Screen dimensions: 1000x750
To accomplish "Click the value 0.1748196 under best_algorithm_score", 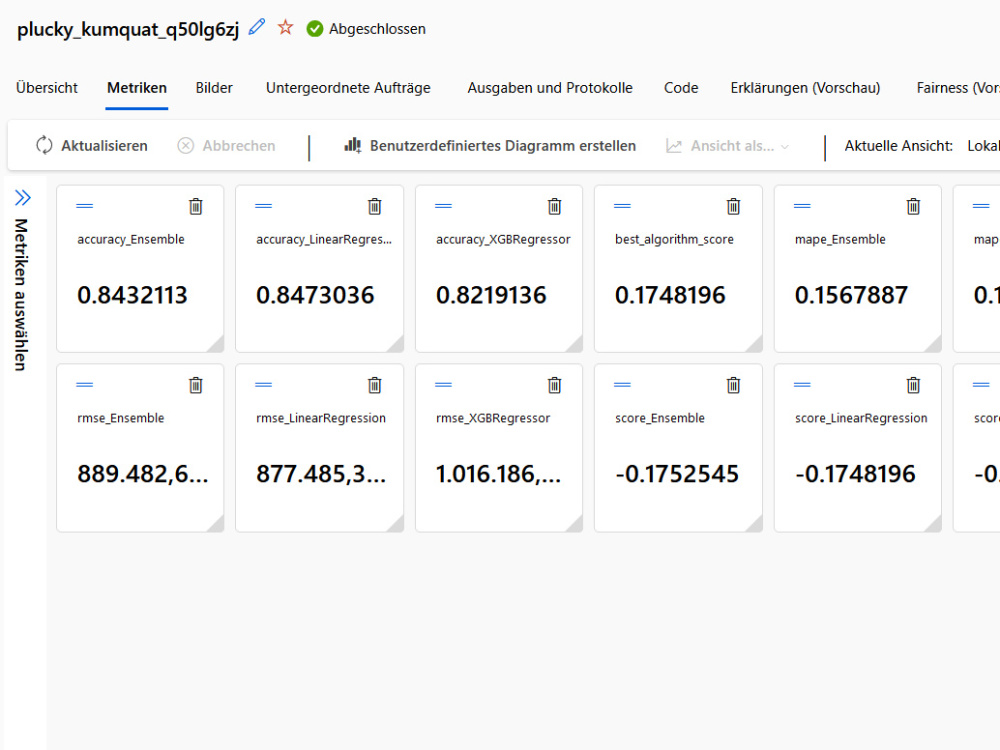I will [670, 295].
